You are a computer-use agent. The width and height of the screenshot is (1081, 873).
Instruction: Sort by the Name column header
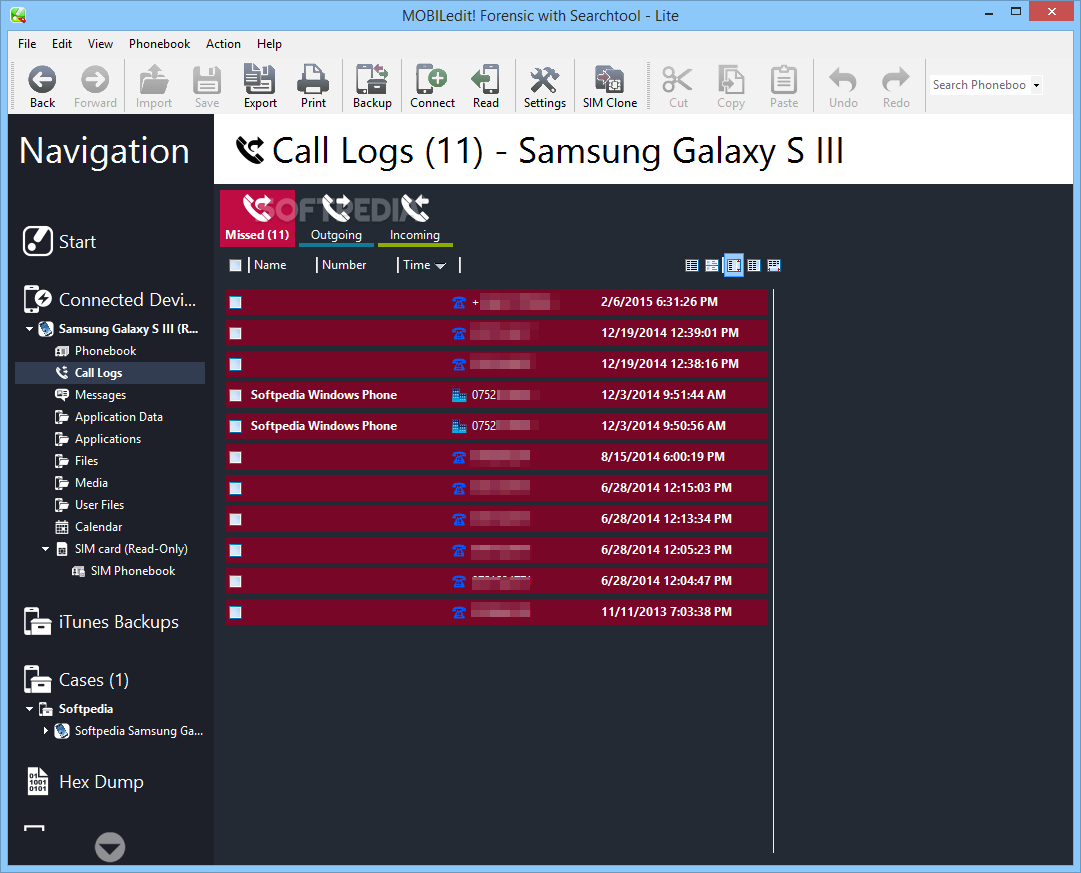pos(270,265)
